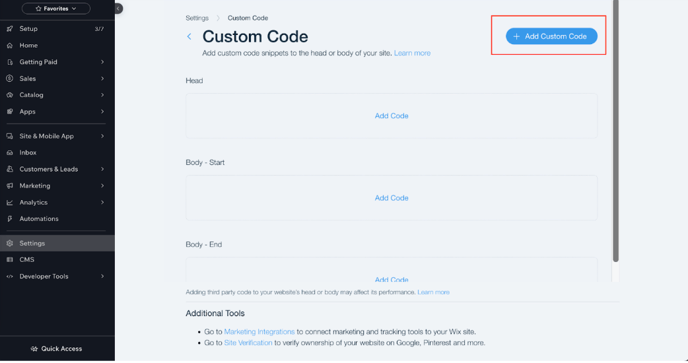Open the Favorites dropdown
Image resolution: width=688 pixels, height=363 pixels.
[56, 8]
